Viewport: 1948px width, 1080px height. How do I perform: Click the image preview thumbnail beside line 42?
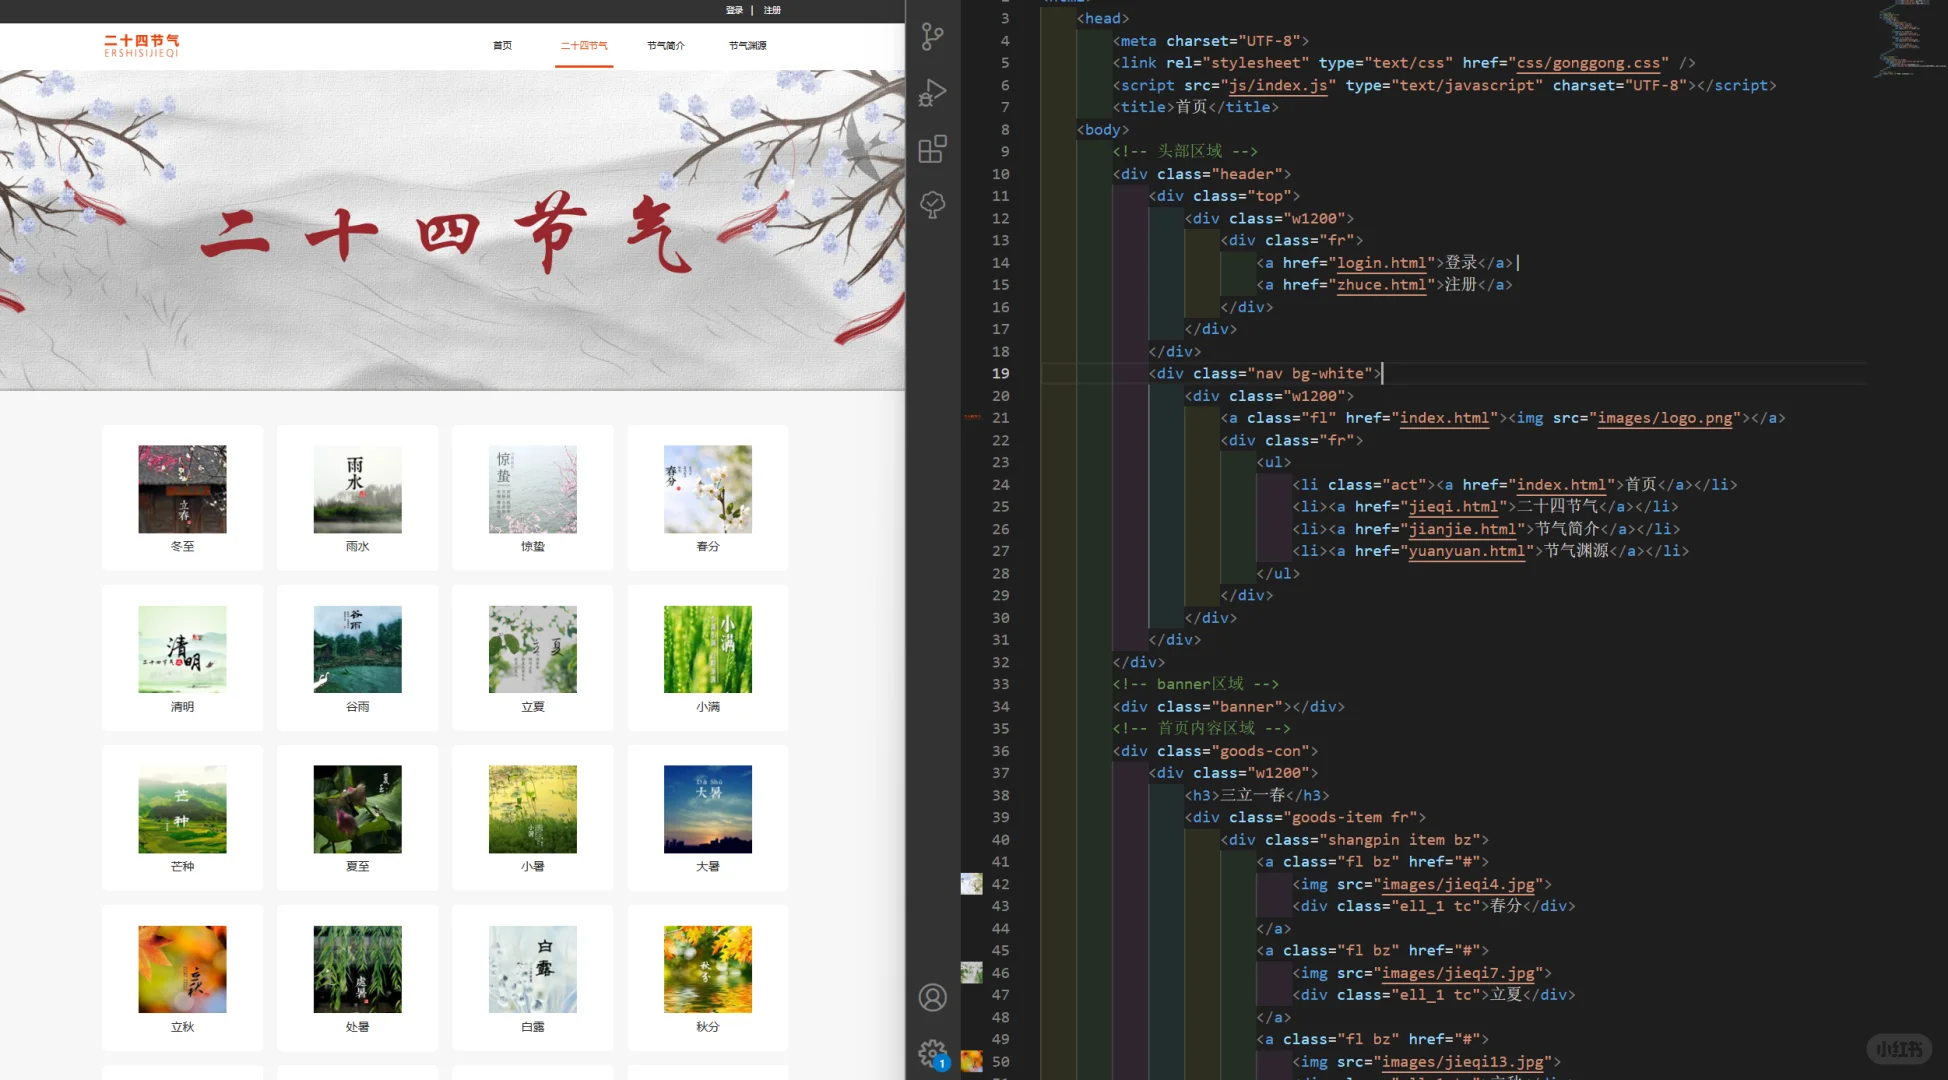click(971, 883)
